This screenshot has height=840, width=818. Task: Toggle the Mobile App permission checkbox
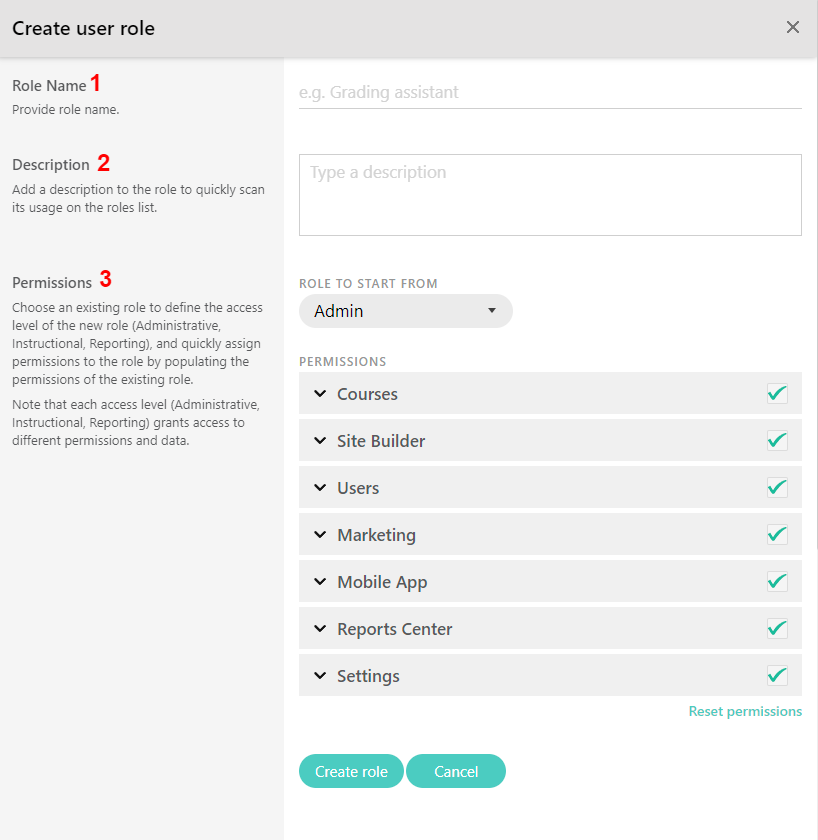click(x=777, y=581)
